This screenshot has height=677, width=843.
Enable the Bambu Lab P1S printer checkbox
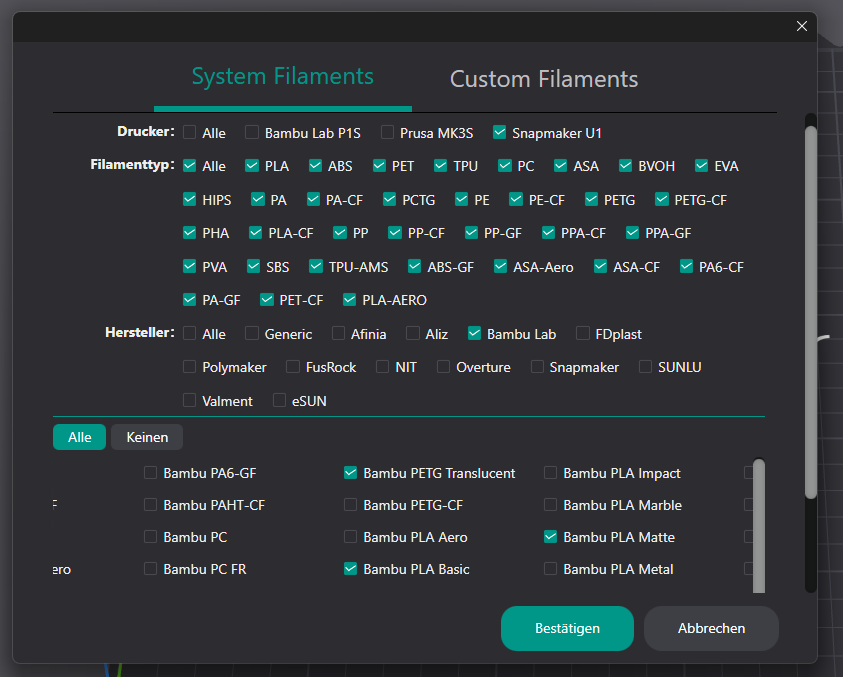click(252, 133)
